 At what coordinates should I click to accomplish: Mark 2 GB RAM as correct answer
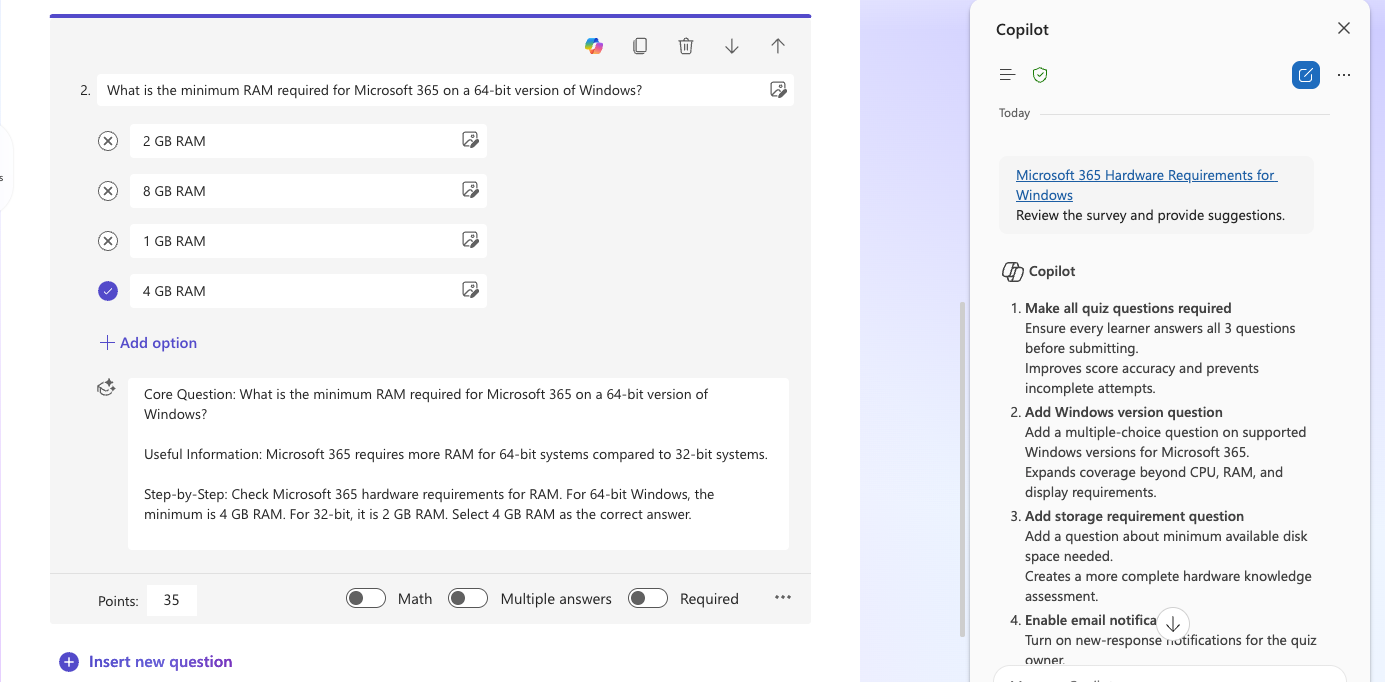(x=108, y=141)
